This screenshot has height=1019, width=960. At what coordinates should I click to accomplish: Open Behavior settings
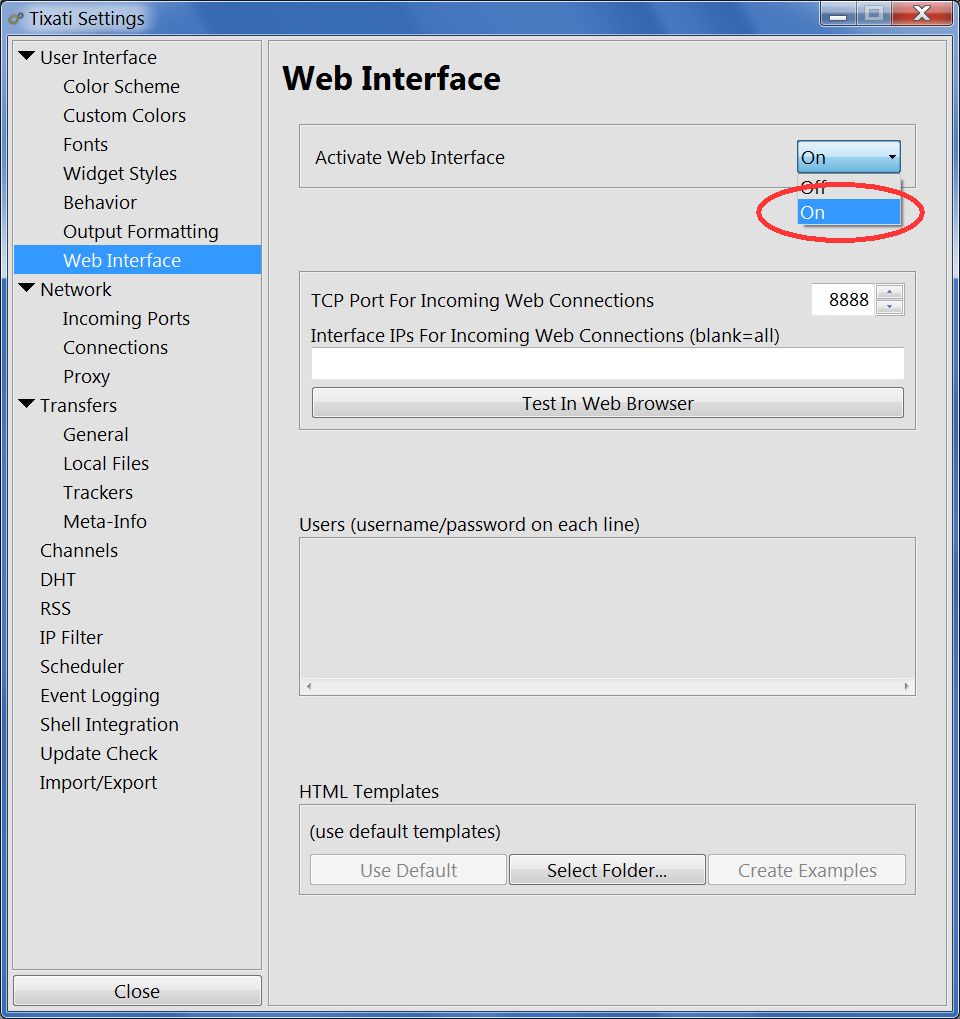click(100, 203)
